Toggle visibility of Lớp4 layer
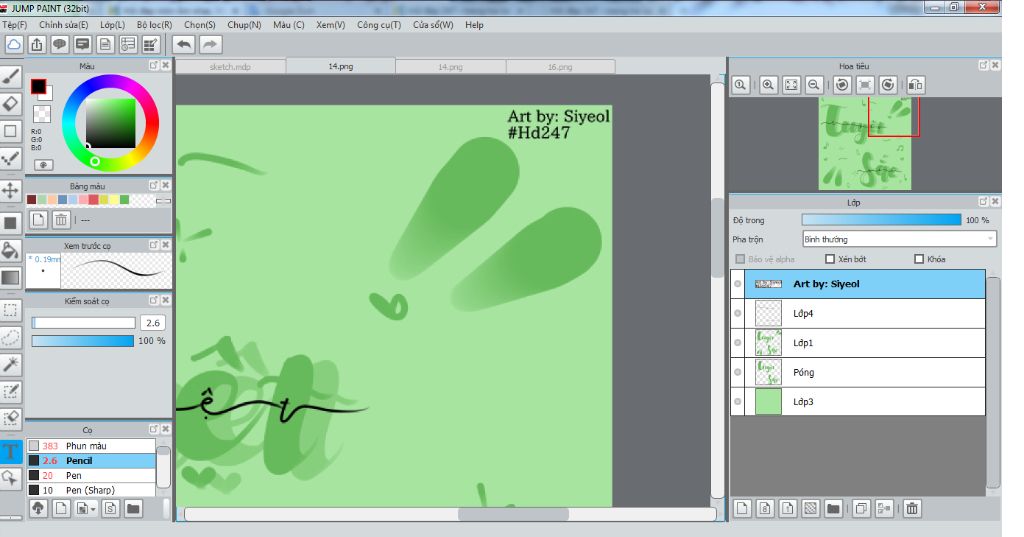The image size is (1024, 537). pyautogui.click(x=738, y=314)
